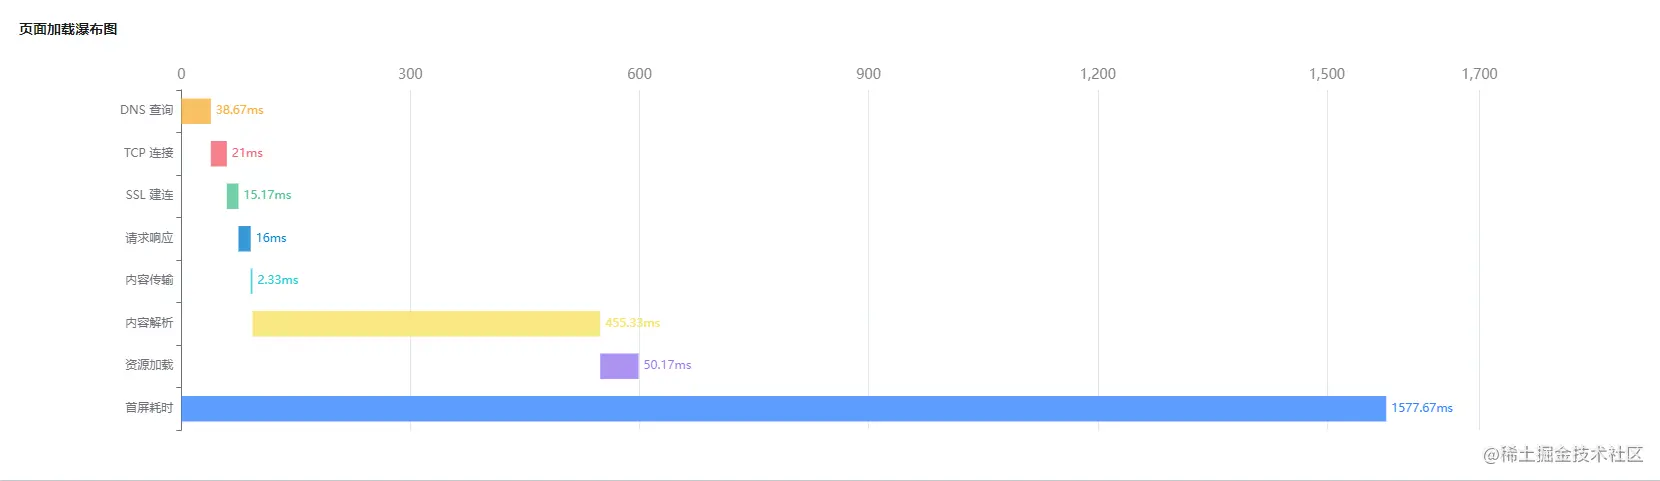Click the 50.17ms value label
The image size is (1660, 481).
668,365
